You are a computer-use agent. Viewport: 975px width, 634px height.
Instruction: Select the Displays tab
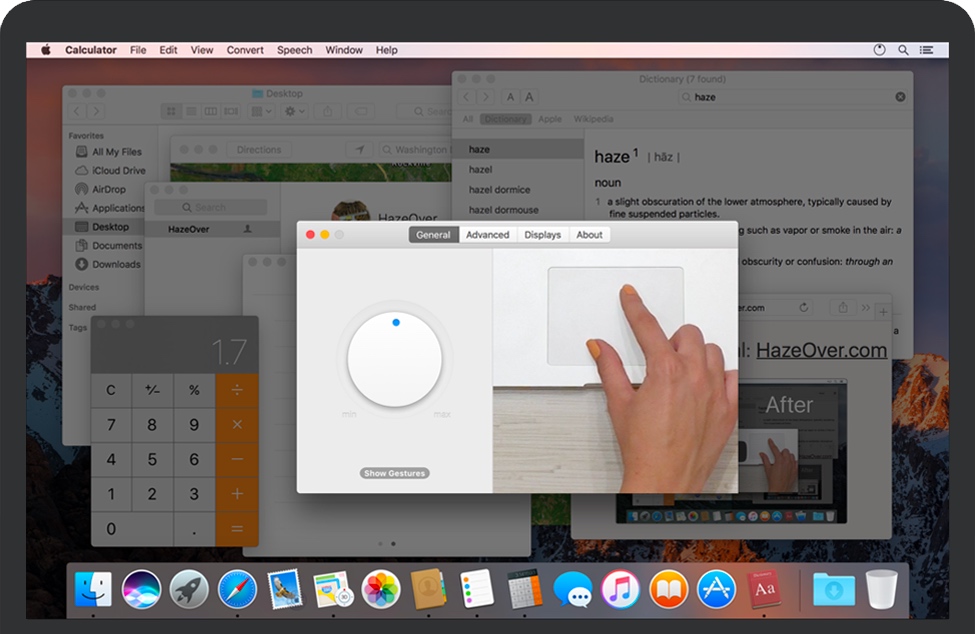(x=543, y=235)
